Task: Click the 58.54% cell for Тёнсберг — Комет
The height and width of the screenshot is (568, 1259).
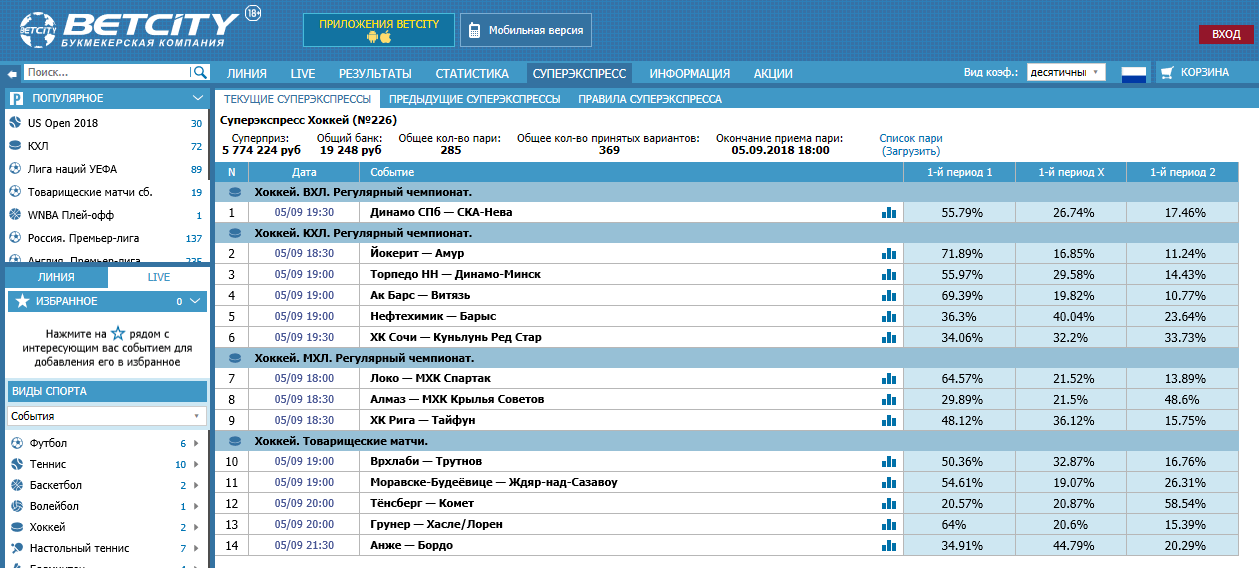Action: point(1185,504)
